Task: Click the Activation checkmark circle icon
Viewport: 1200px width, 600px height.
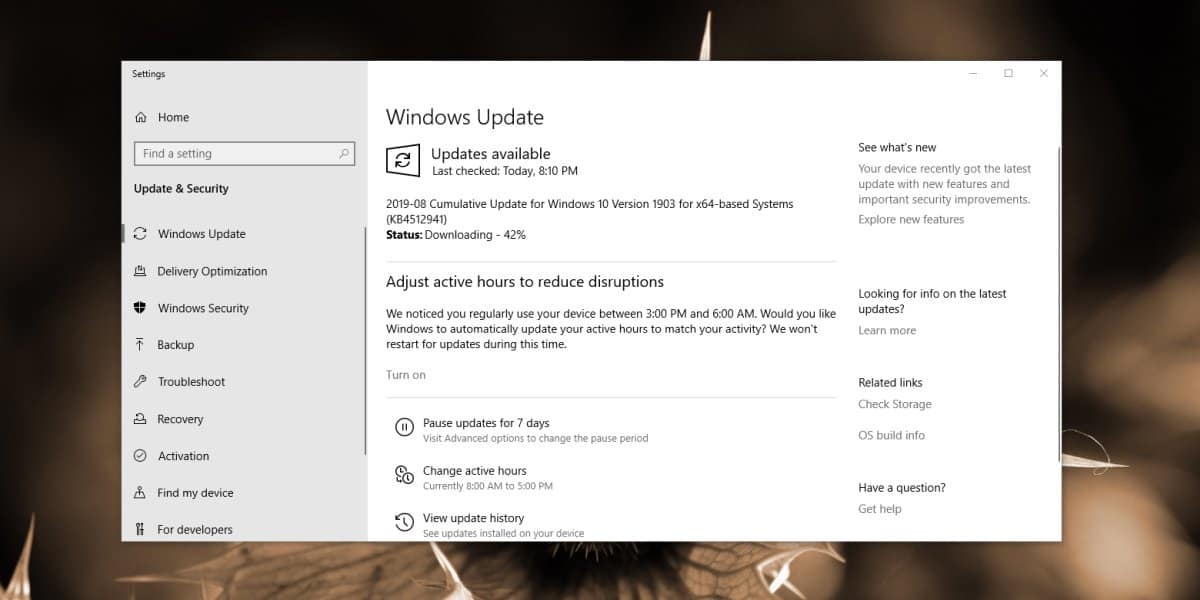Action: (x=140, y=456)
